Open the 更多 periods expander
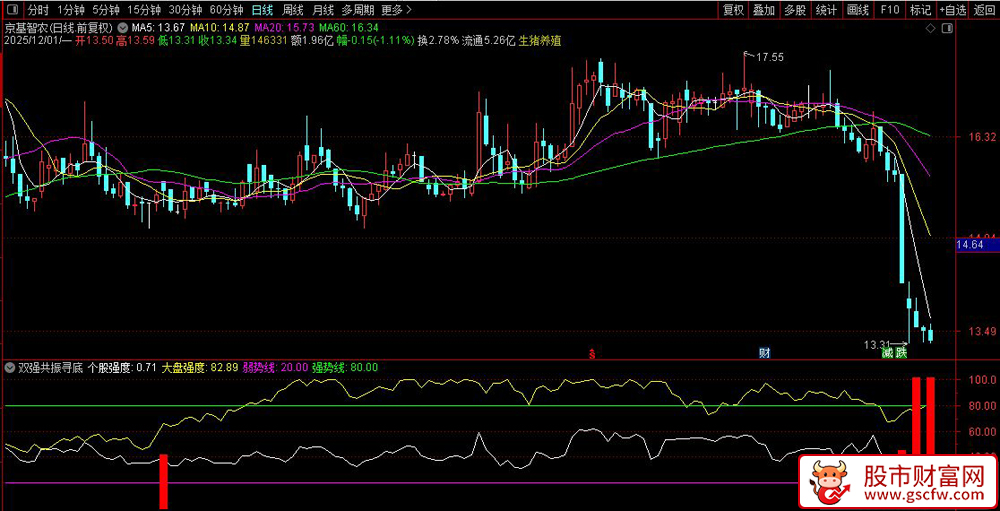 pos(397,10)
